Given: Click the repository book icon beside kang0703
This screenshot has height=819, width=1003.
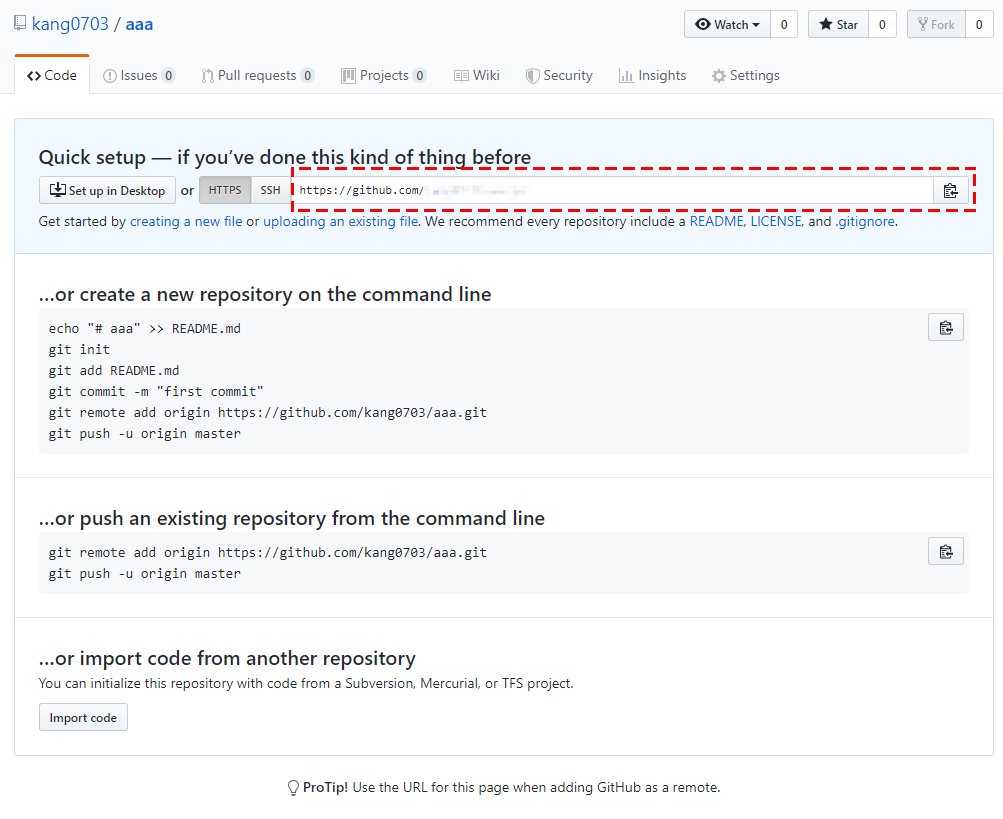Looking at the screenshot, I should coord(20,24).
